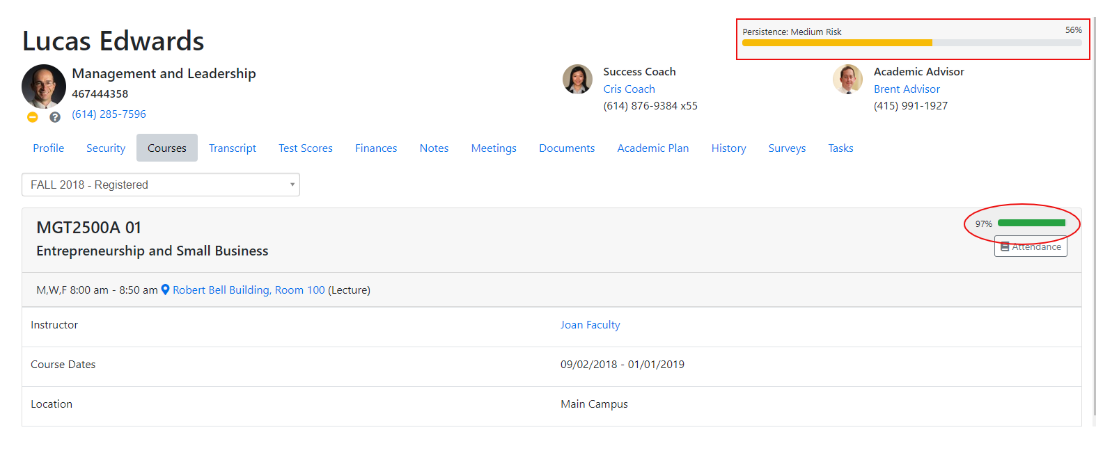Open the Security tab

point(106,148)
